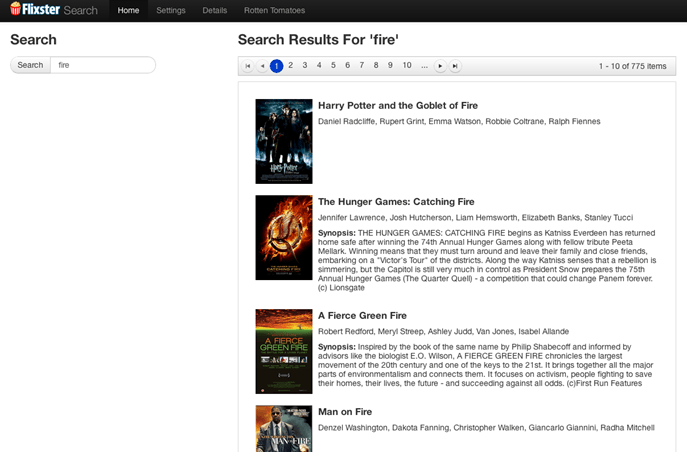The width and height of the screenshot is (687, 452).
Task: Select page 4 in pager
Action: click(319, 65)
